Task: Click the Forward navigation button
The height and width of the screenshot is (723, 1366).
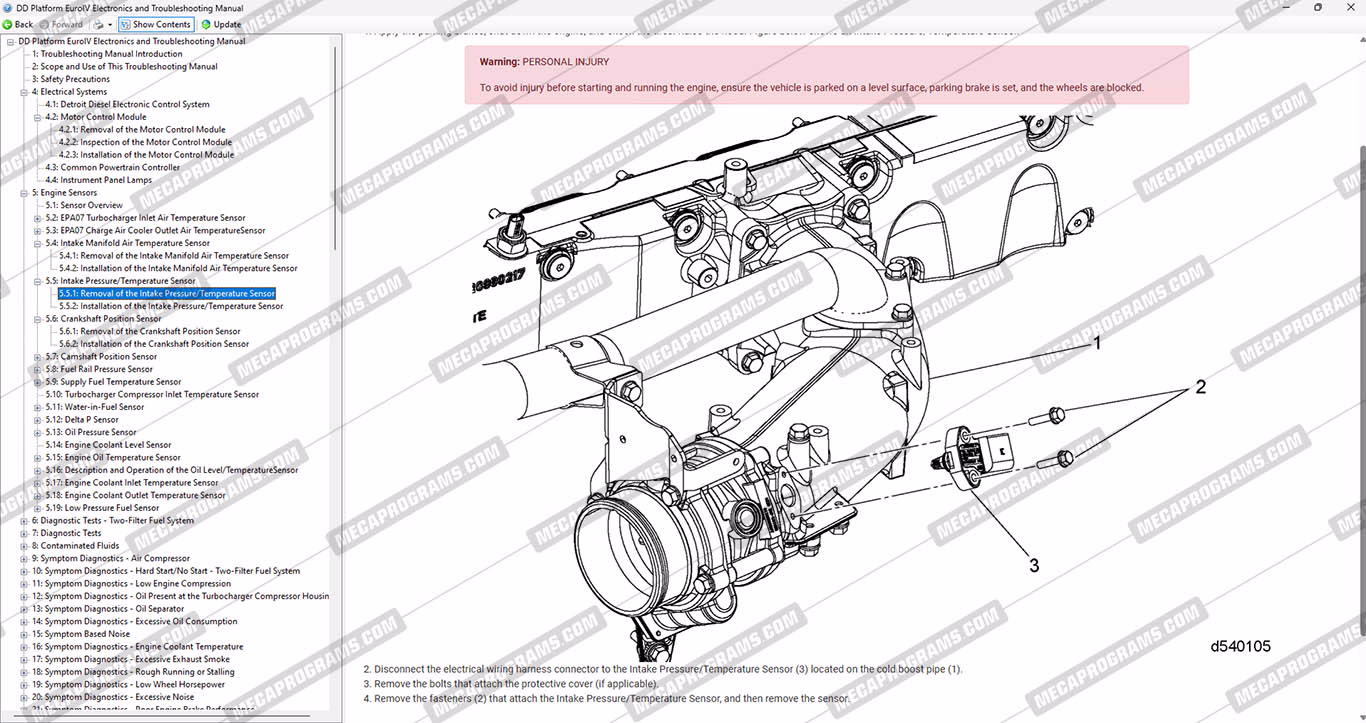Action: click(x=60, y=24)
